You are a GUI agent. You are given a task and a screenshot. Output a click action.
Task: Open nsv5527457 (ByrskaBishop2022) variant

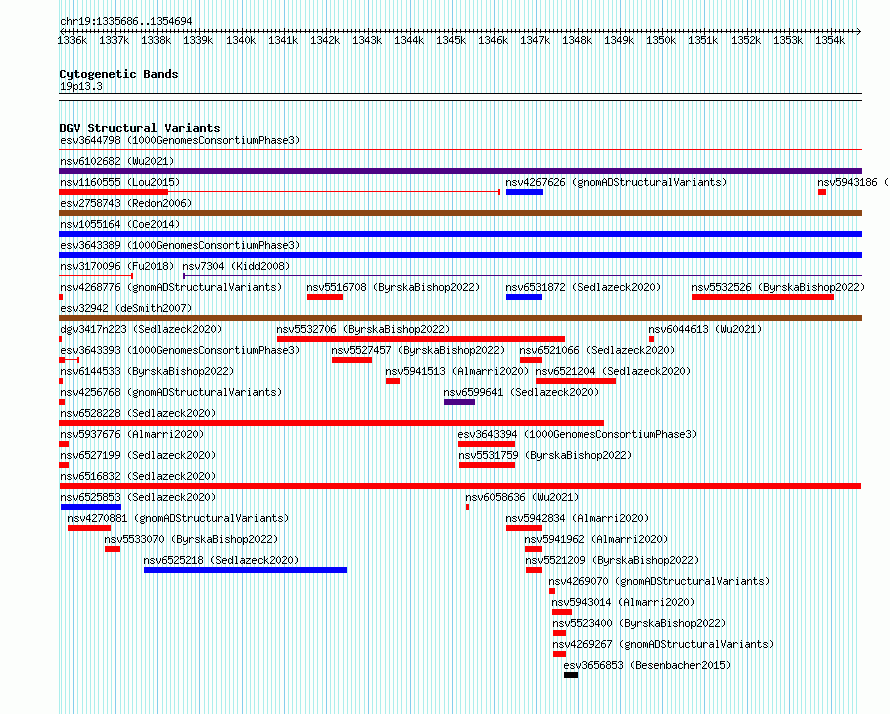coord(418,350)
